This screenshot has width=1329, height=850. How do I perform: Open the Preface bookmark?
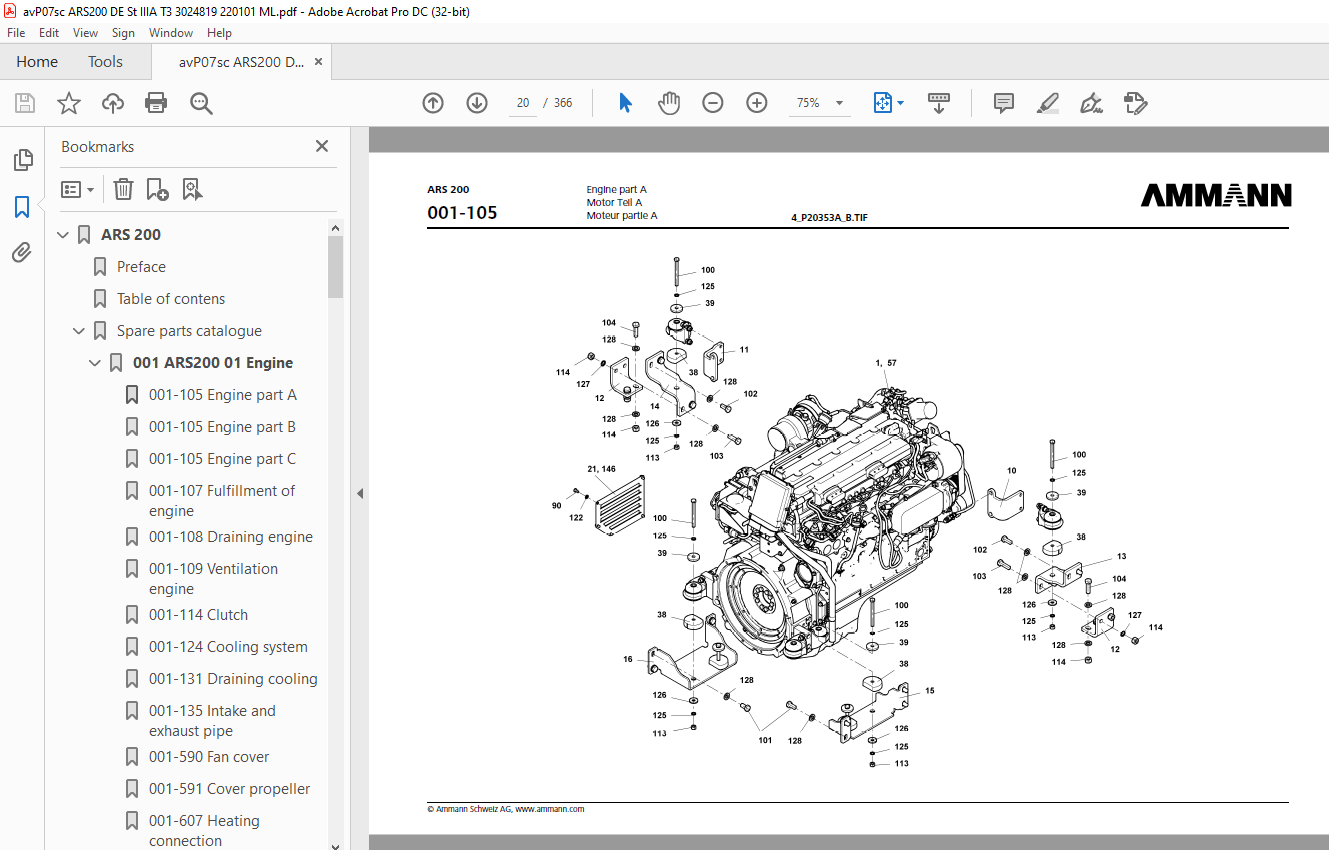(x=141, y=267)
